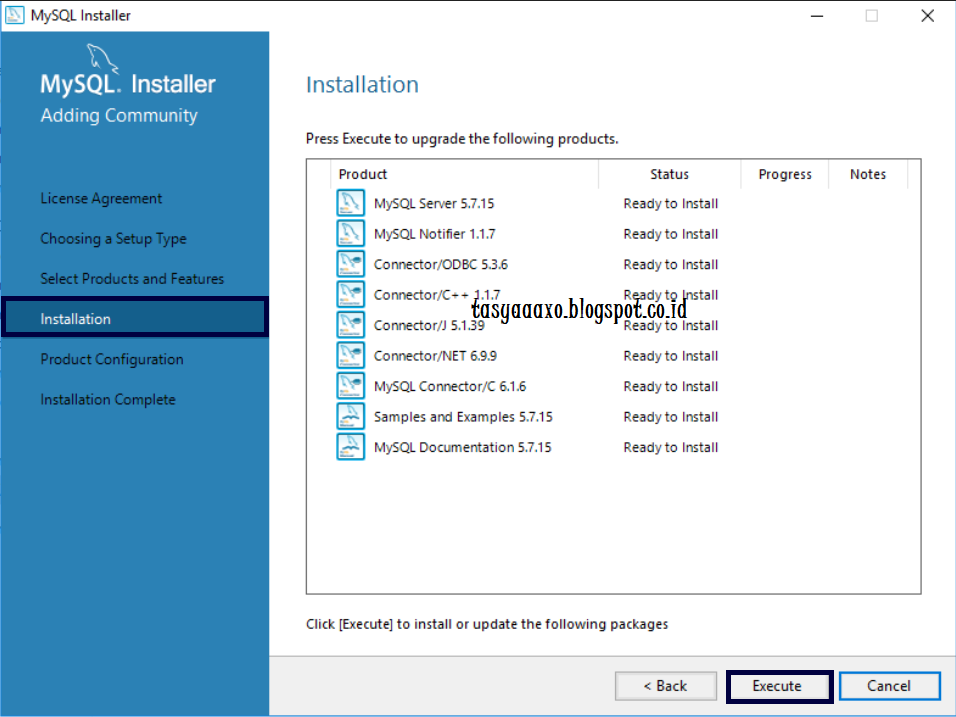The image size is (956, 717).
Task: Click the < Back button
Action: tap(666, 686)
